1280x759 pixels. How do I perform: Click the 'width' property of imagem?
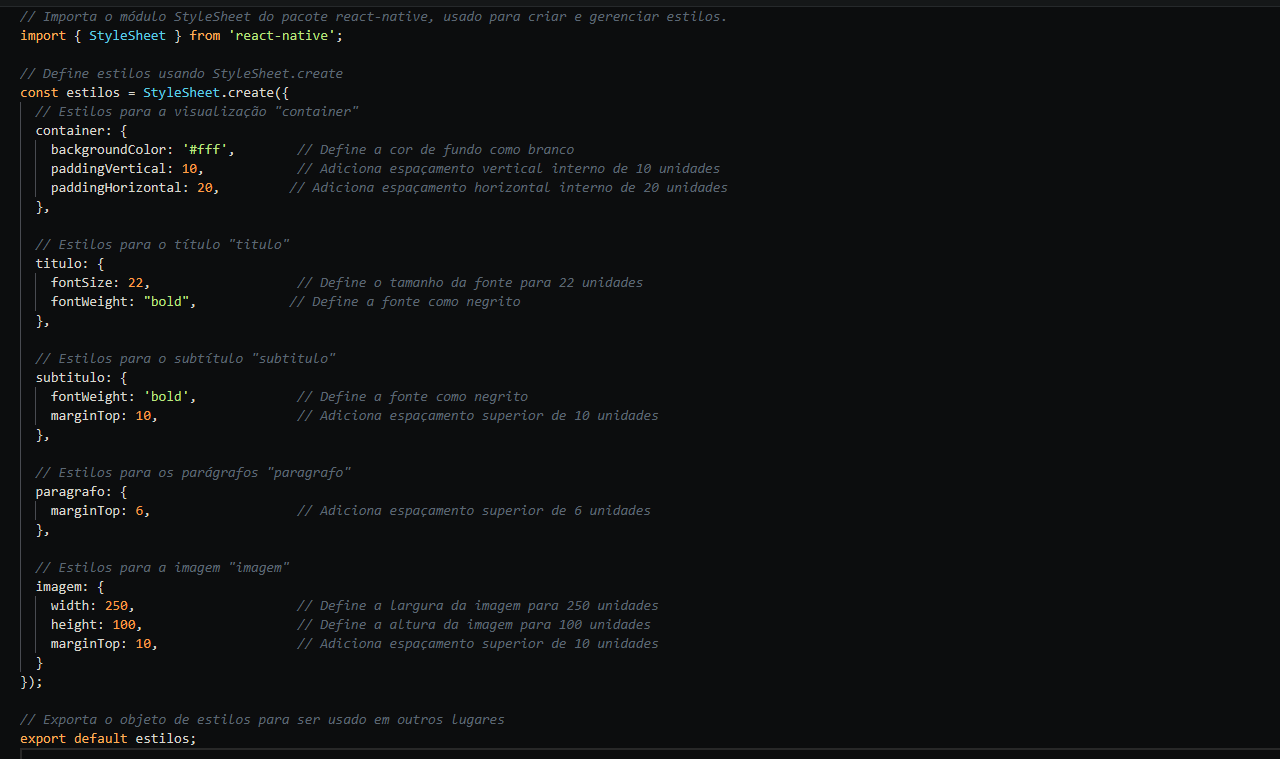click(70, 606)
